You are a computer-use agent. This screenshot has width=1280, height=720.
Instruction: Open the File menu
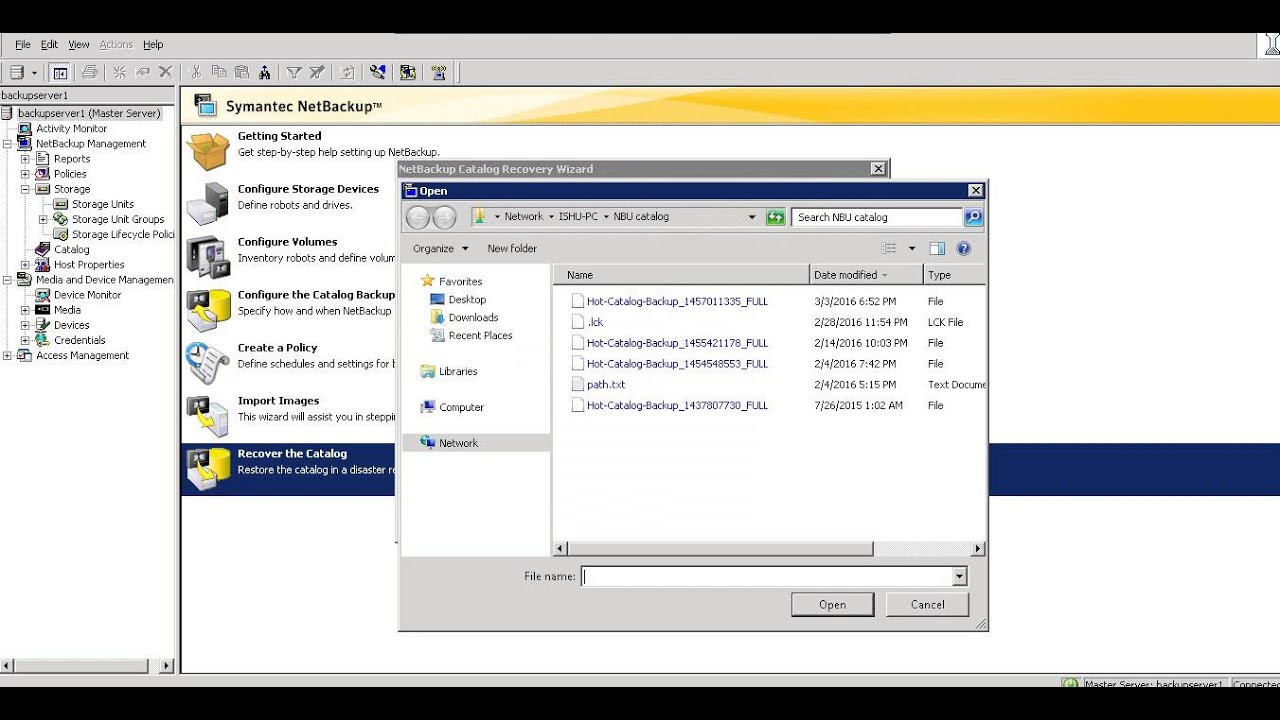point(22,45)
